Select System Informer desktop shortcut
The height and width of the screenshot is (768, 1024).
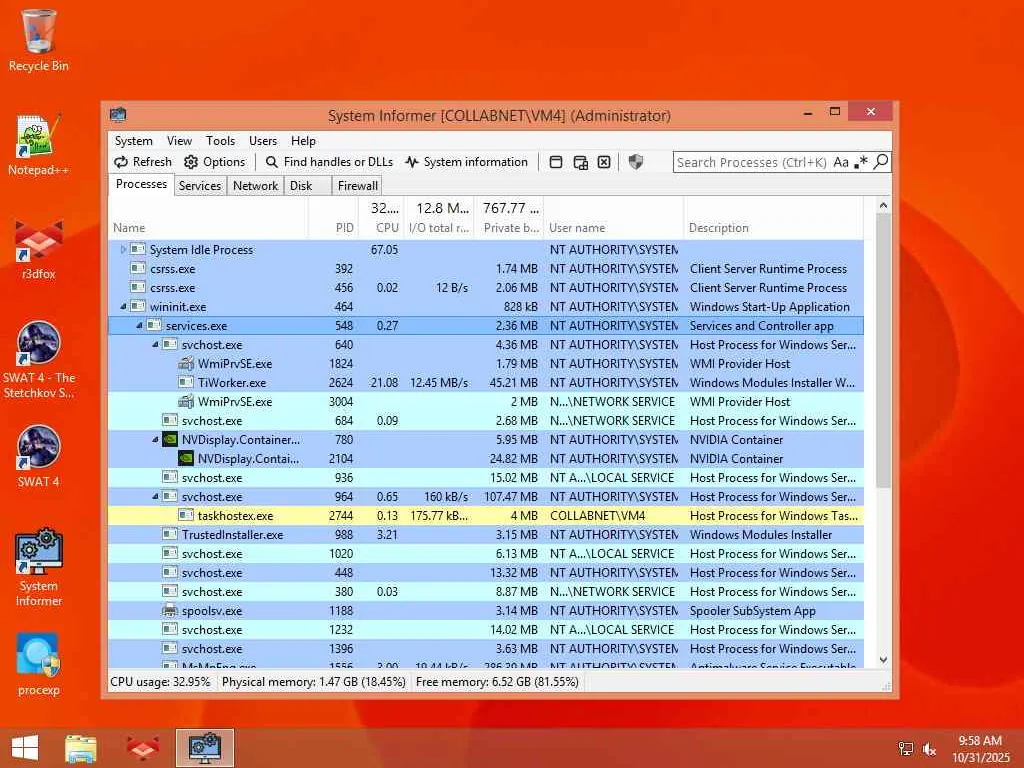[x=39, y=568]
